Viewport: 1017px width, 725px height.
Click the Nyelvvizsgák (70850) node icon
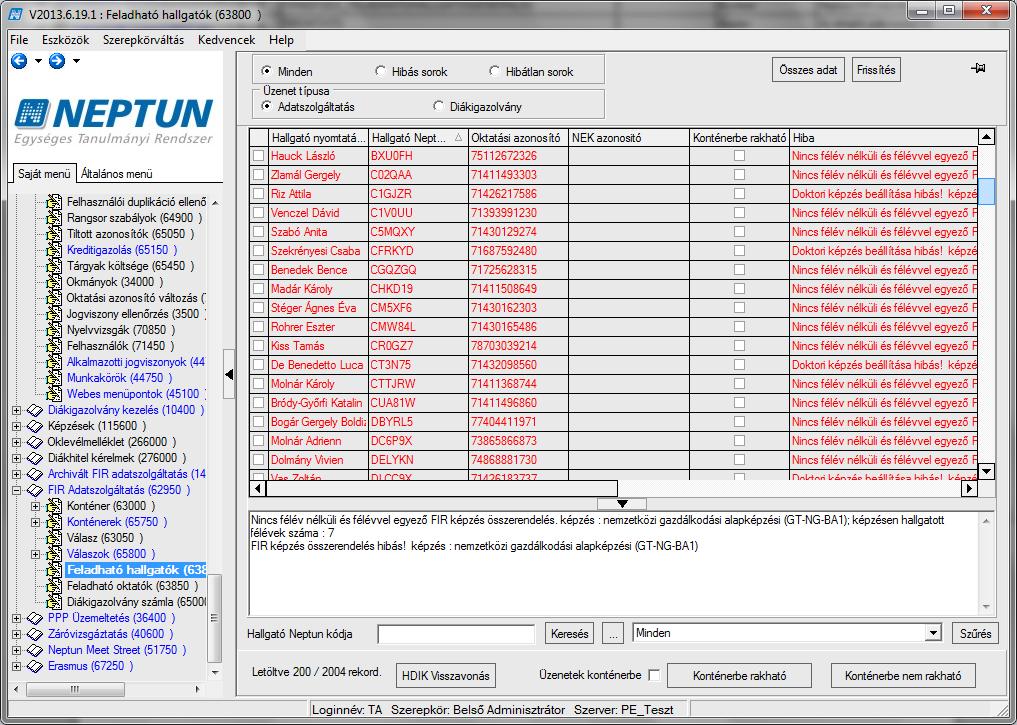(55, 330)
